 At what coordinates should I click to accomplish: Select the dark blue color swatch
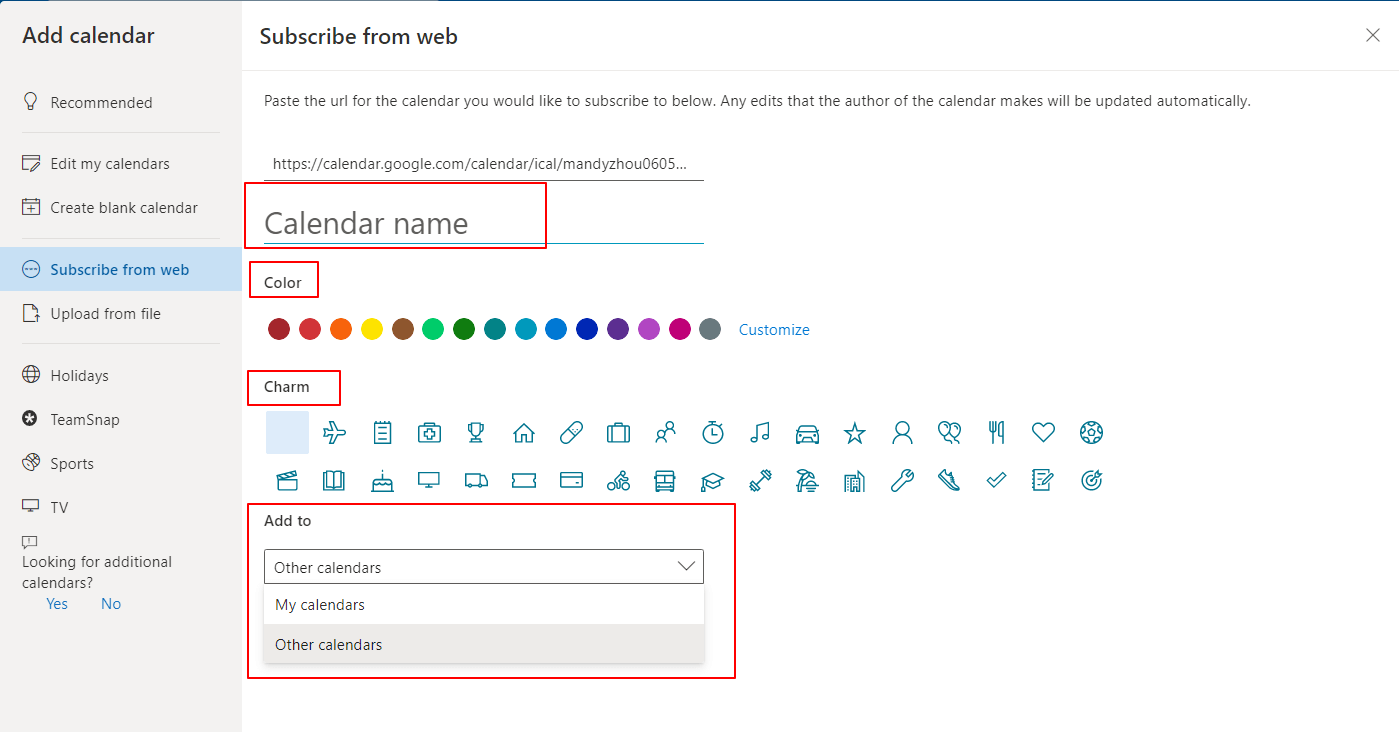[x=587, y=329]
